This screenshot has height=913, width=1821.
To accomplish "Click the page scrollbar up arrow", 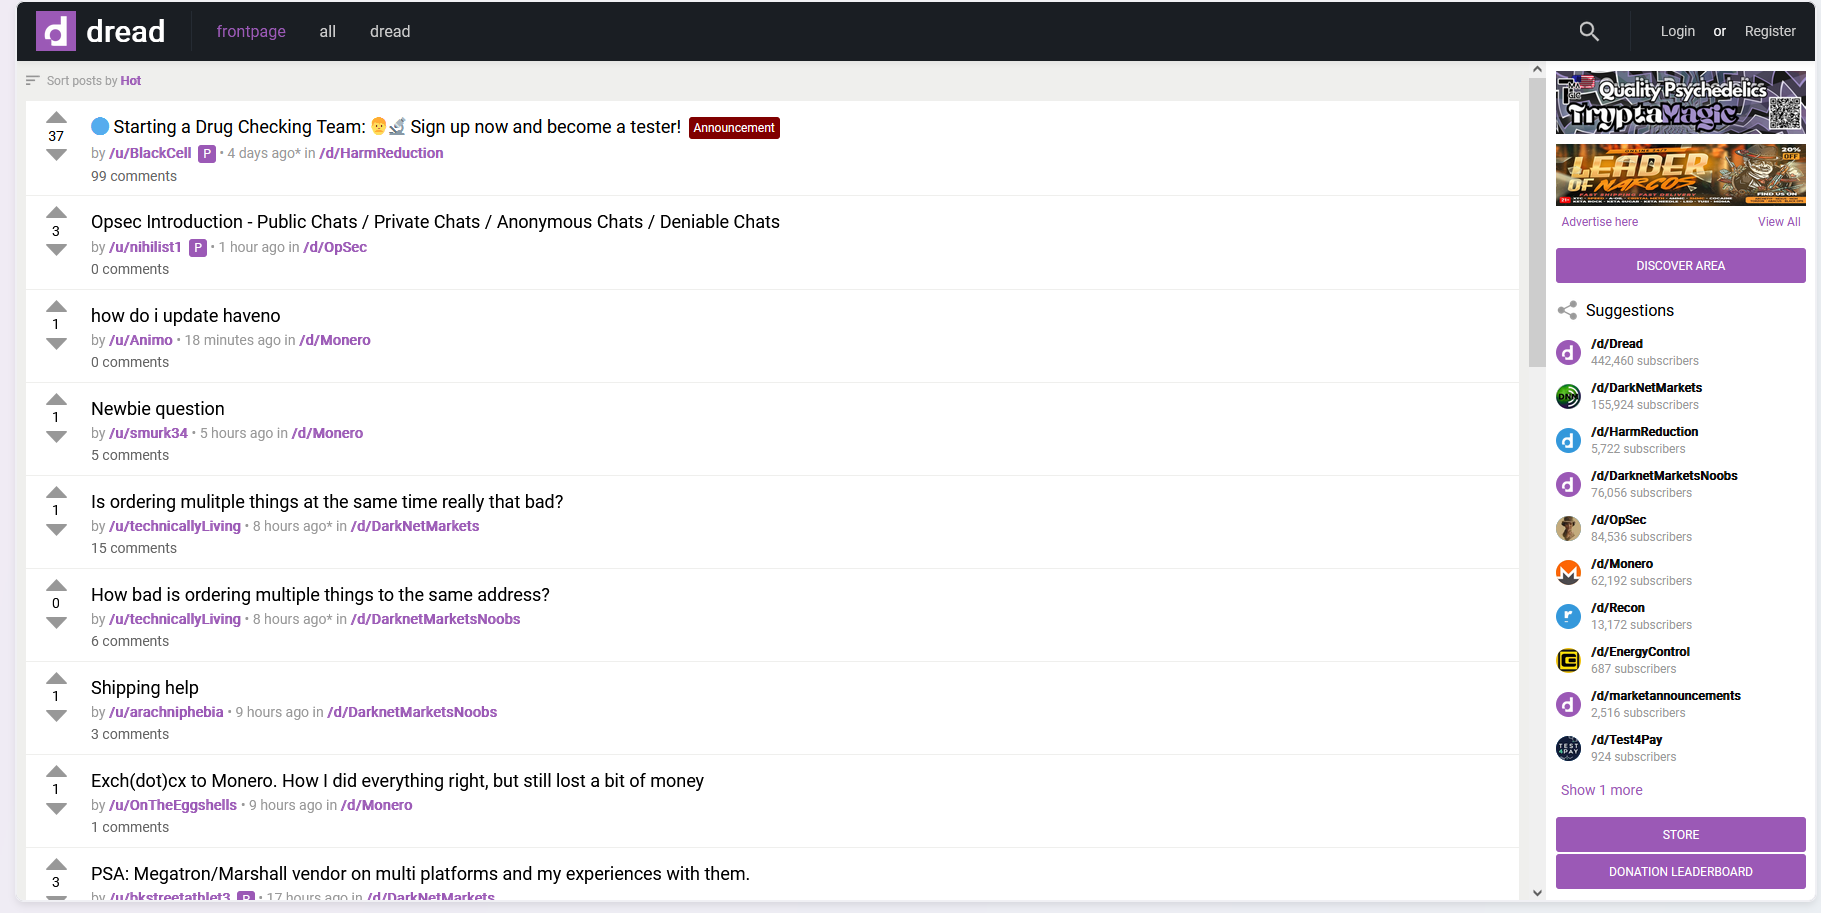I will [1537, 70].
